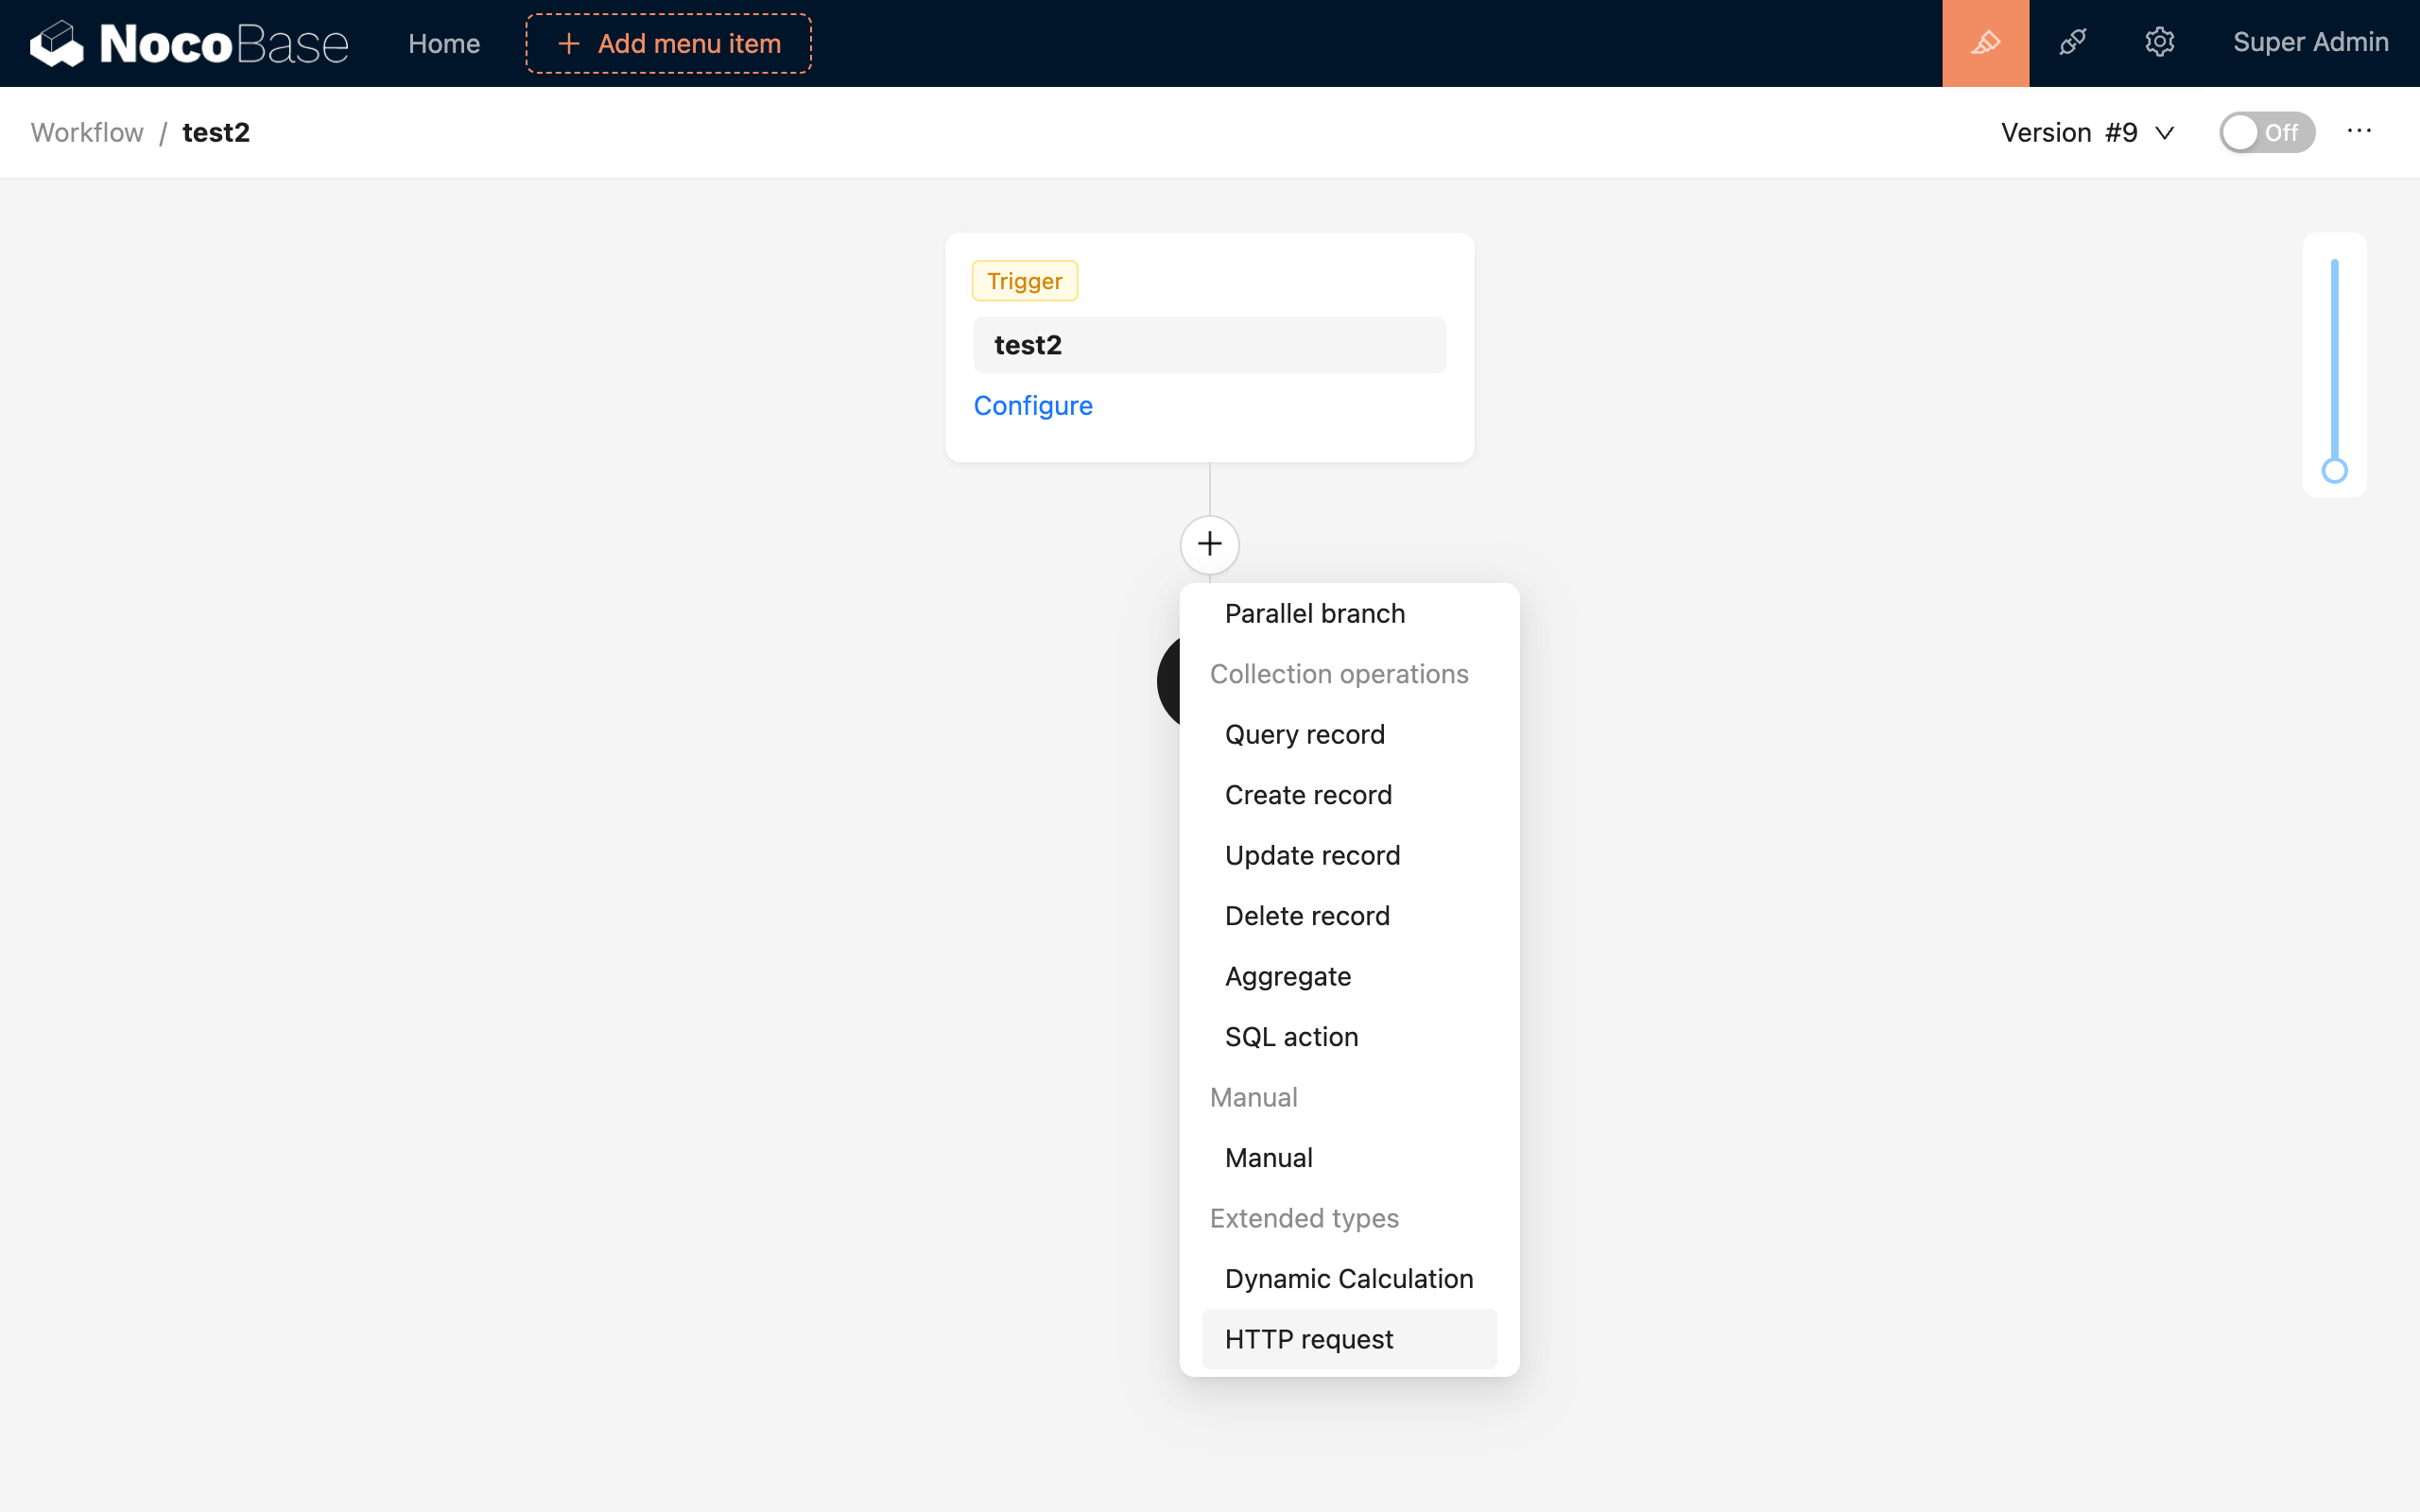Screen dimensions: 2420x1512
Task: Open the workflow ellipsis actions menu
Action: [x=2360, y=131]
